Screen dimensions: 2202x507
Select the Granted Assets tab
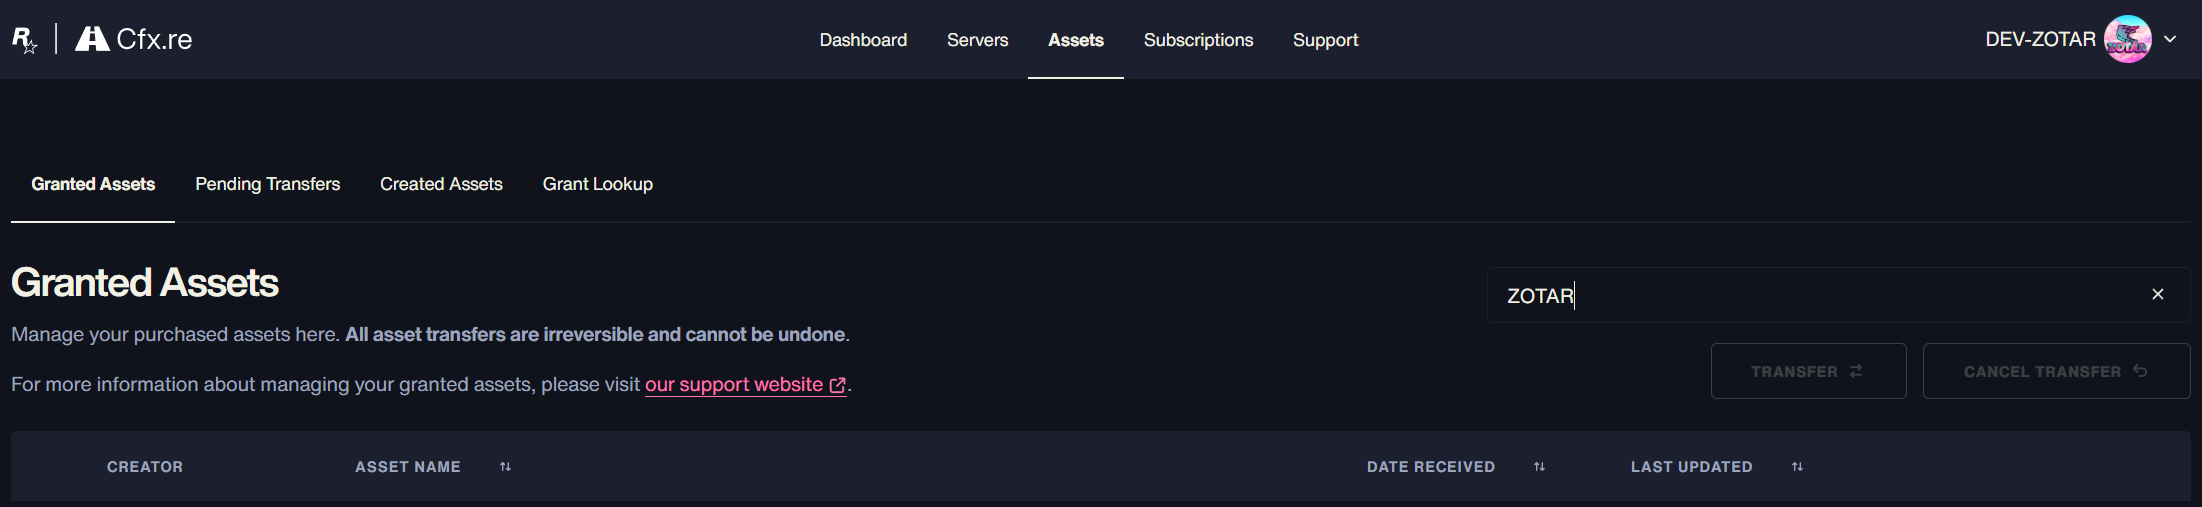click(93, 184)
